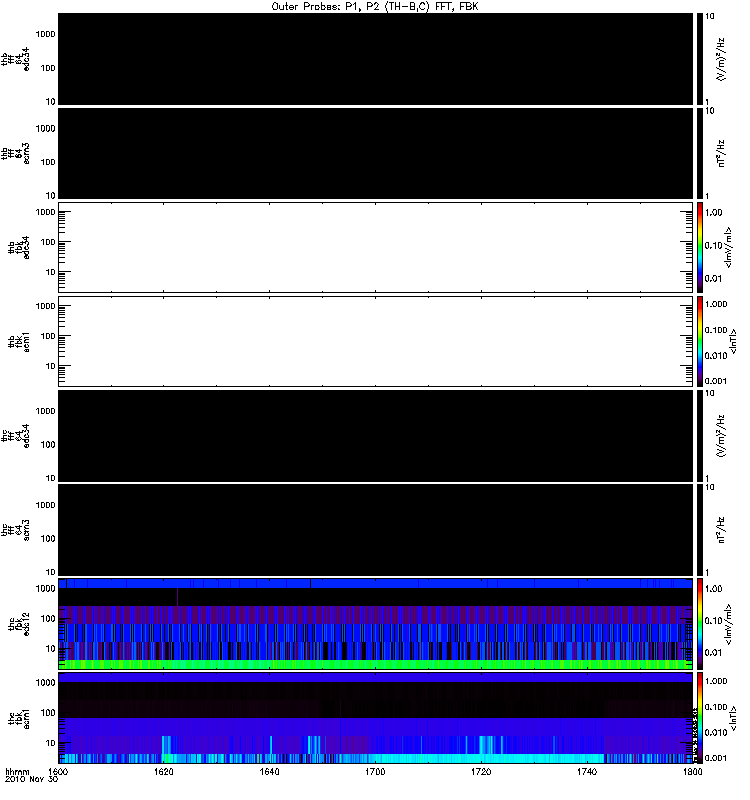This screenshot has width=750, height=800.
Task: Click the <|mV/m|> unit label of thb fbk edc34
Action: pos(728,247)
